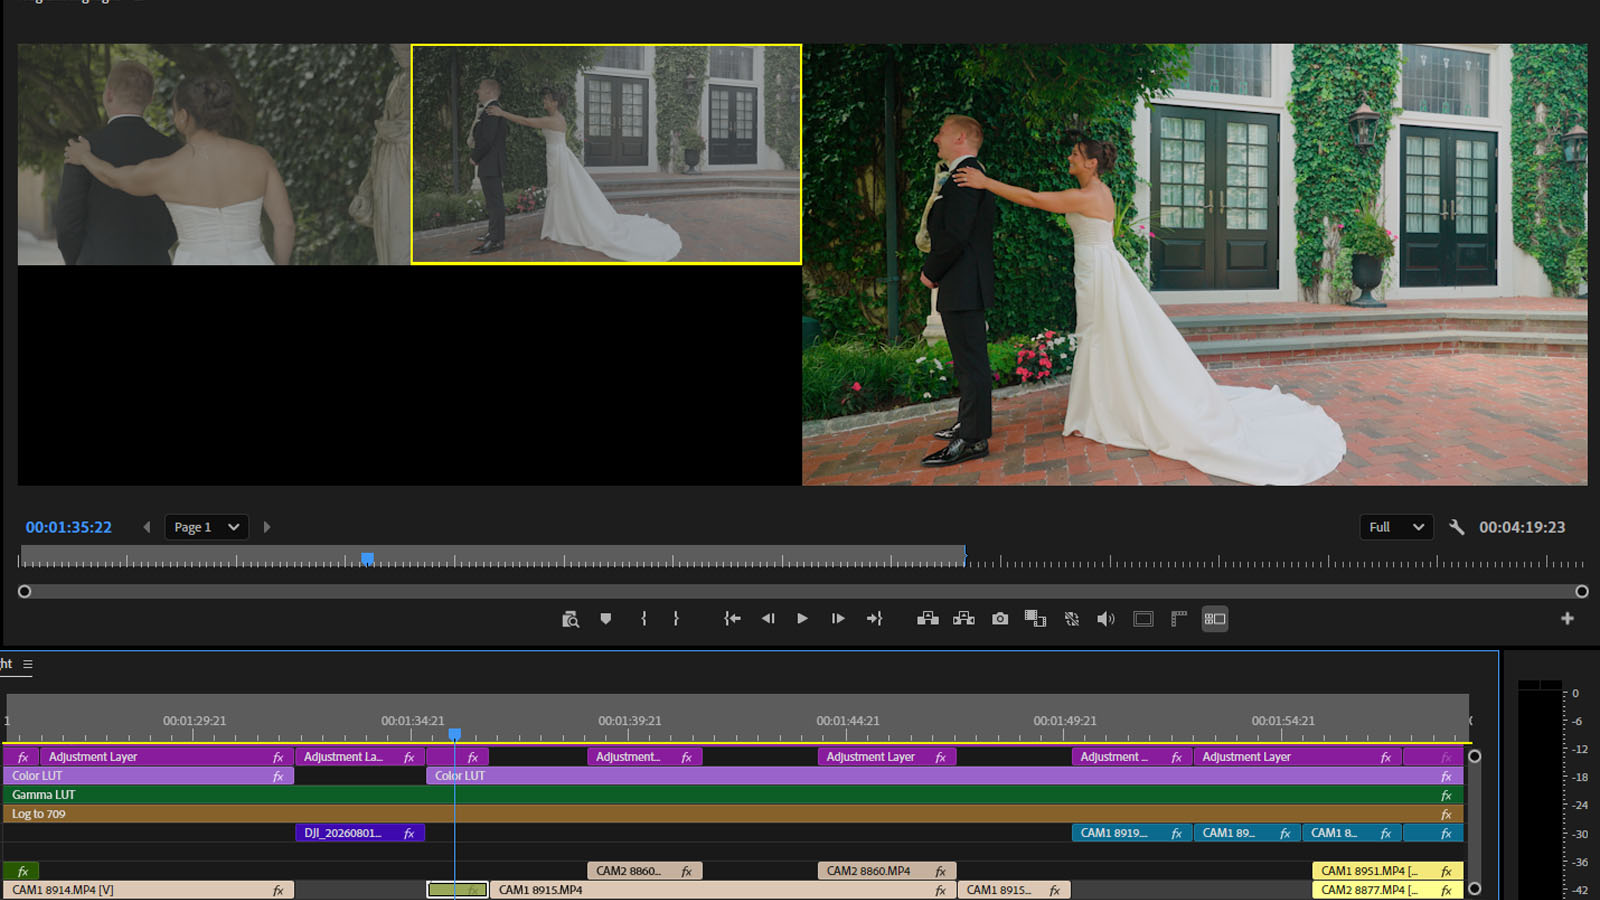The image size is (1600, 900).
Task: Play the program monitor
Action: click(802, 619)
